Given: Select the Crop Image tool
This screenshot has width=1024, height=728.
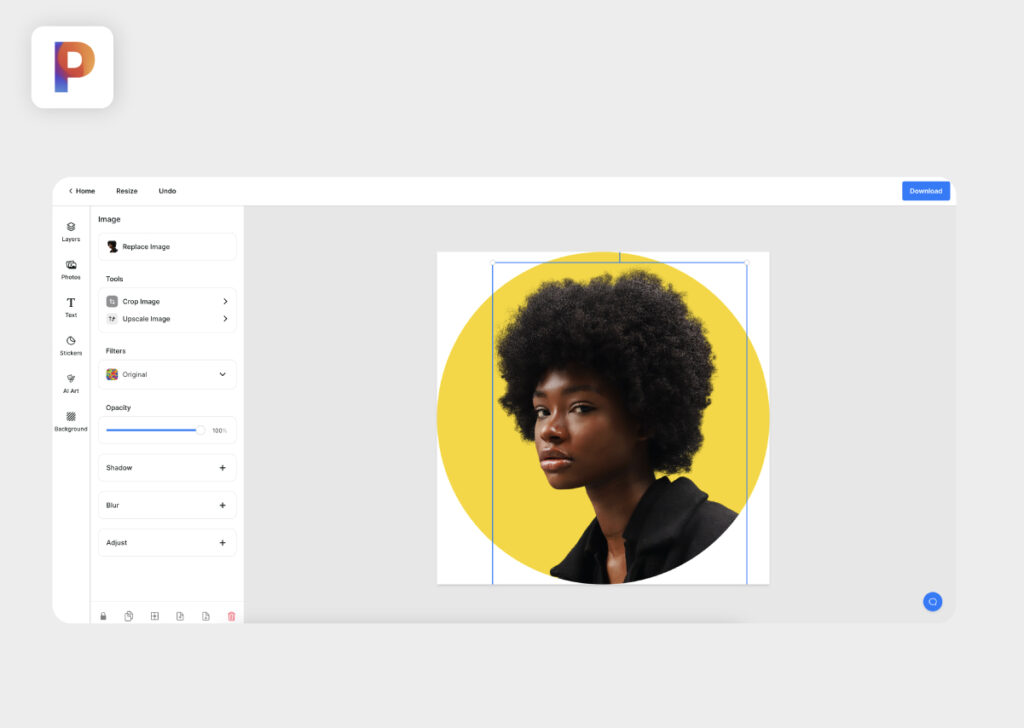Looking at the screenshot, I should [166, 301].
